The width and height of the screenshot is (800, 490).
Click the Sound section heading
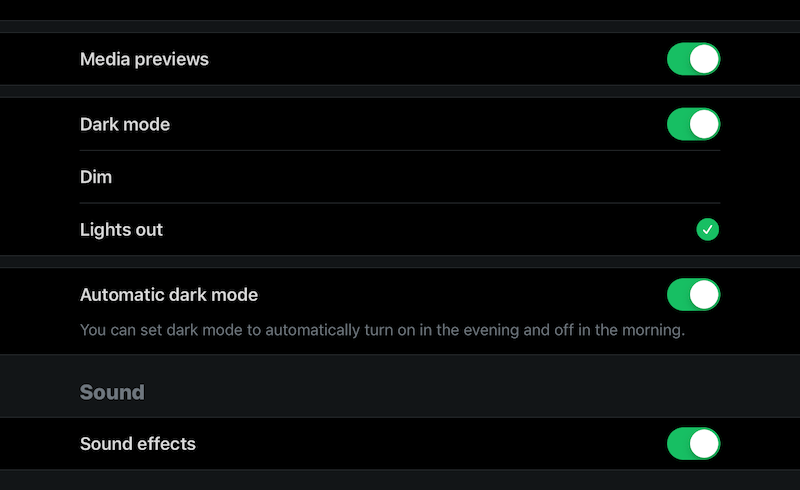112,393
